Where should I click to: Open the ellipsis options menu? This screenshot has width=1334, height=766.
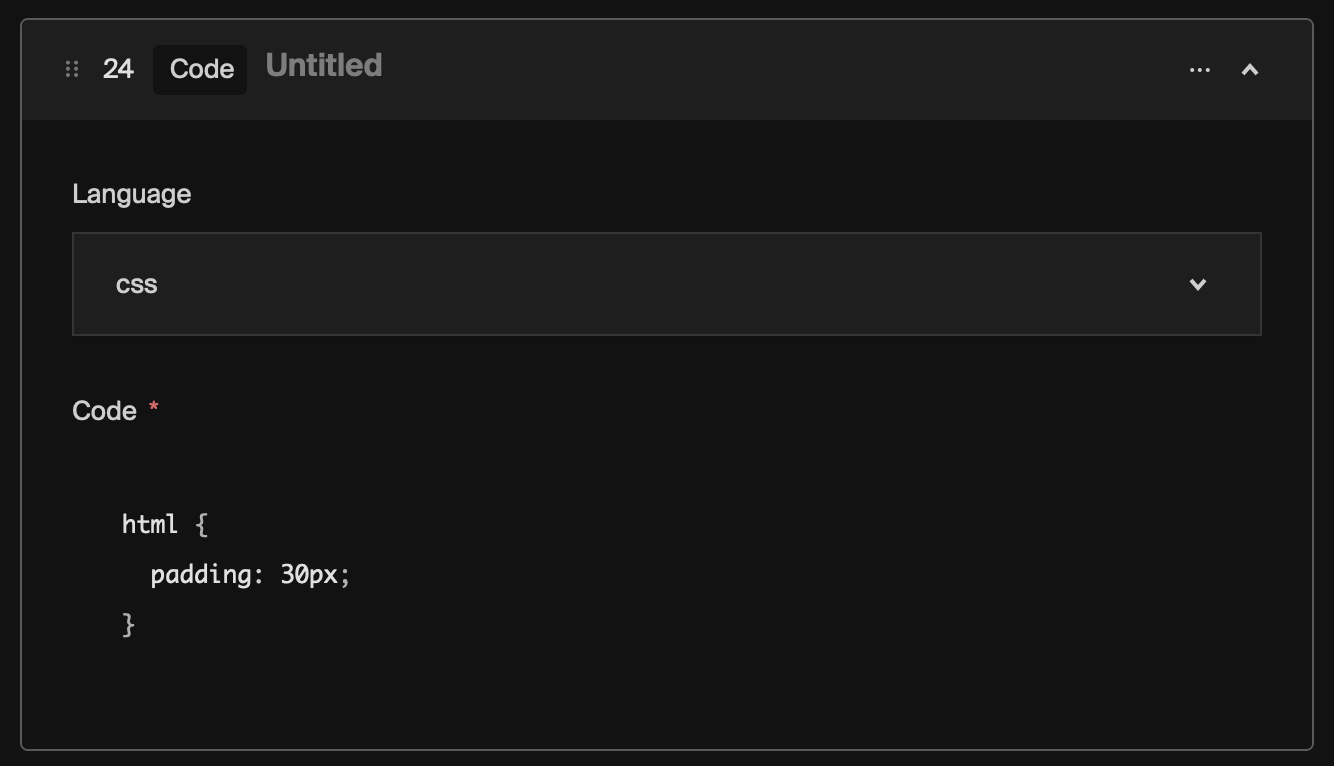point(1199,69)
